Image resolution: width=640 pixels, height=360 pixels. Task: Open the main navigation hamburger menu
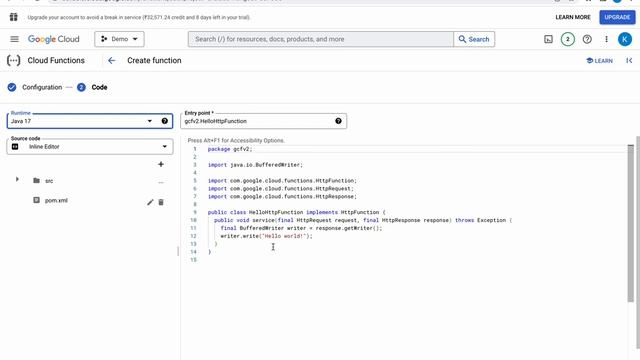coord(14,39)
